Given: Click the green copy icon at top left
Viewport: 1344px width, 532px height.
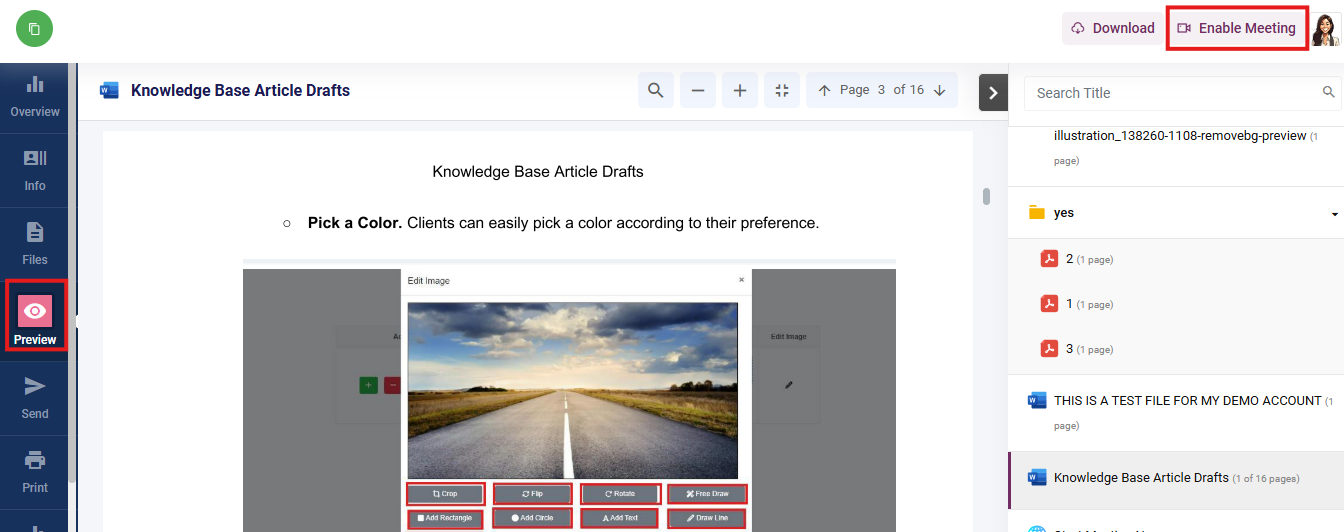Looking at the screenshot, I should [x=34, y=29].
